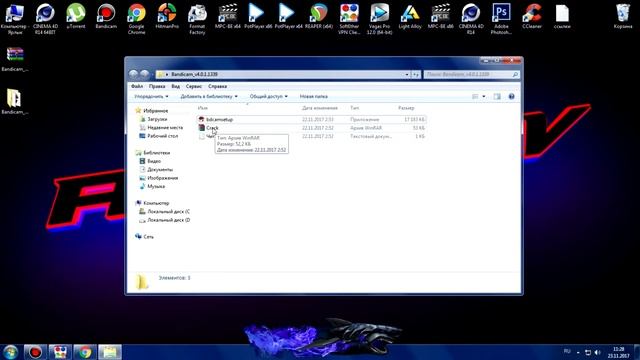Image resolution: width=640 pixels, height=360 pixels.
Task: Select Vegas Pro 12.0 desktop icon
Action: click(x=380, y=18)
